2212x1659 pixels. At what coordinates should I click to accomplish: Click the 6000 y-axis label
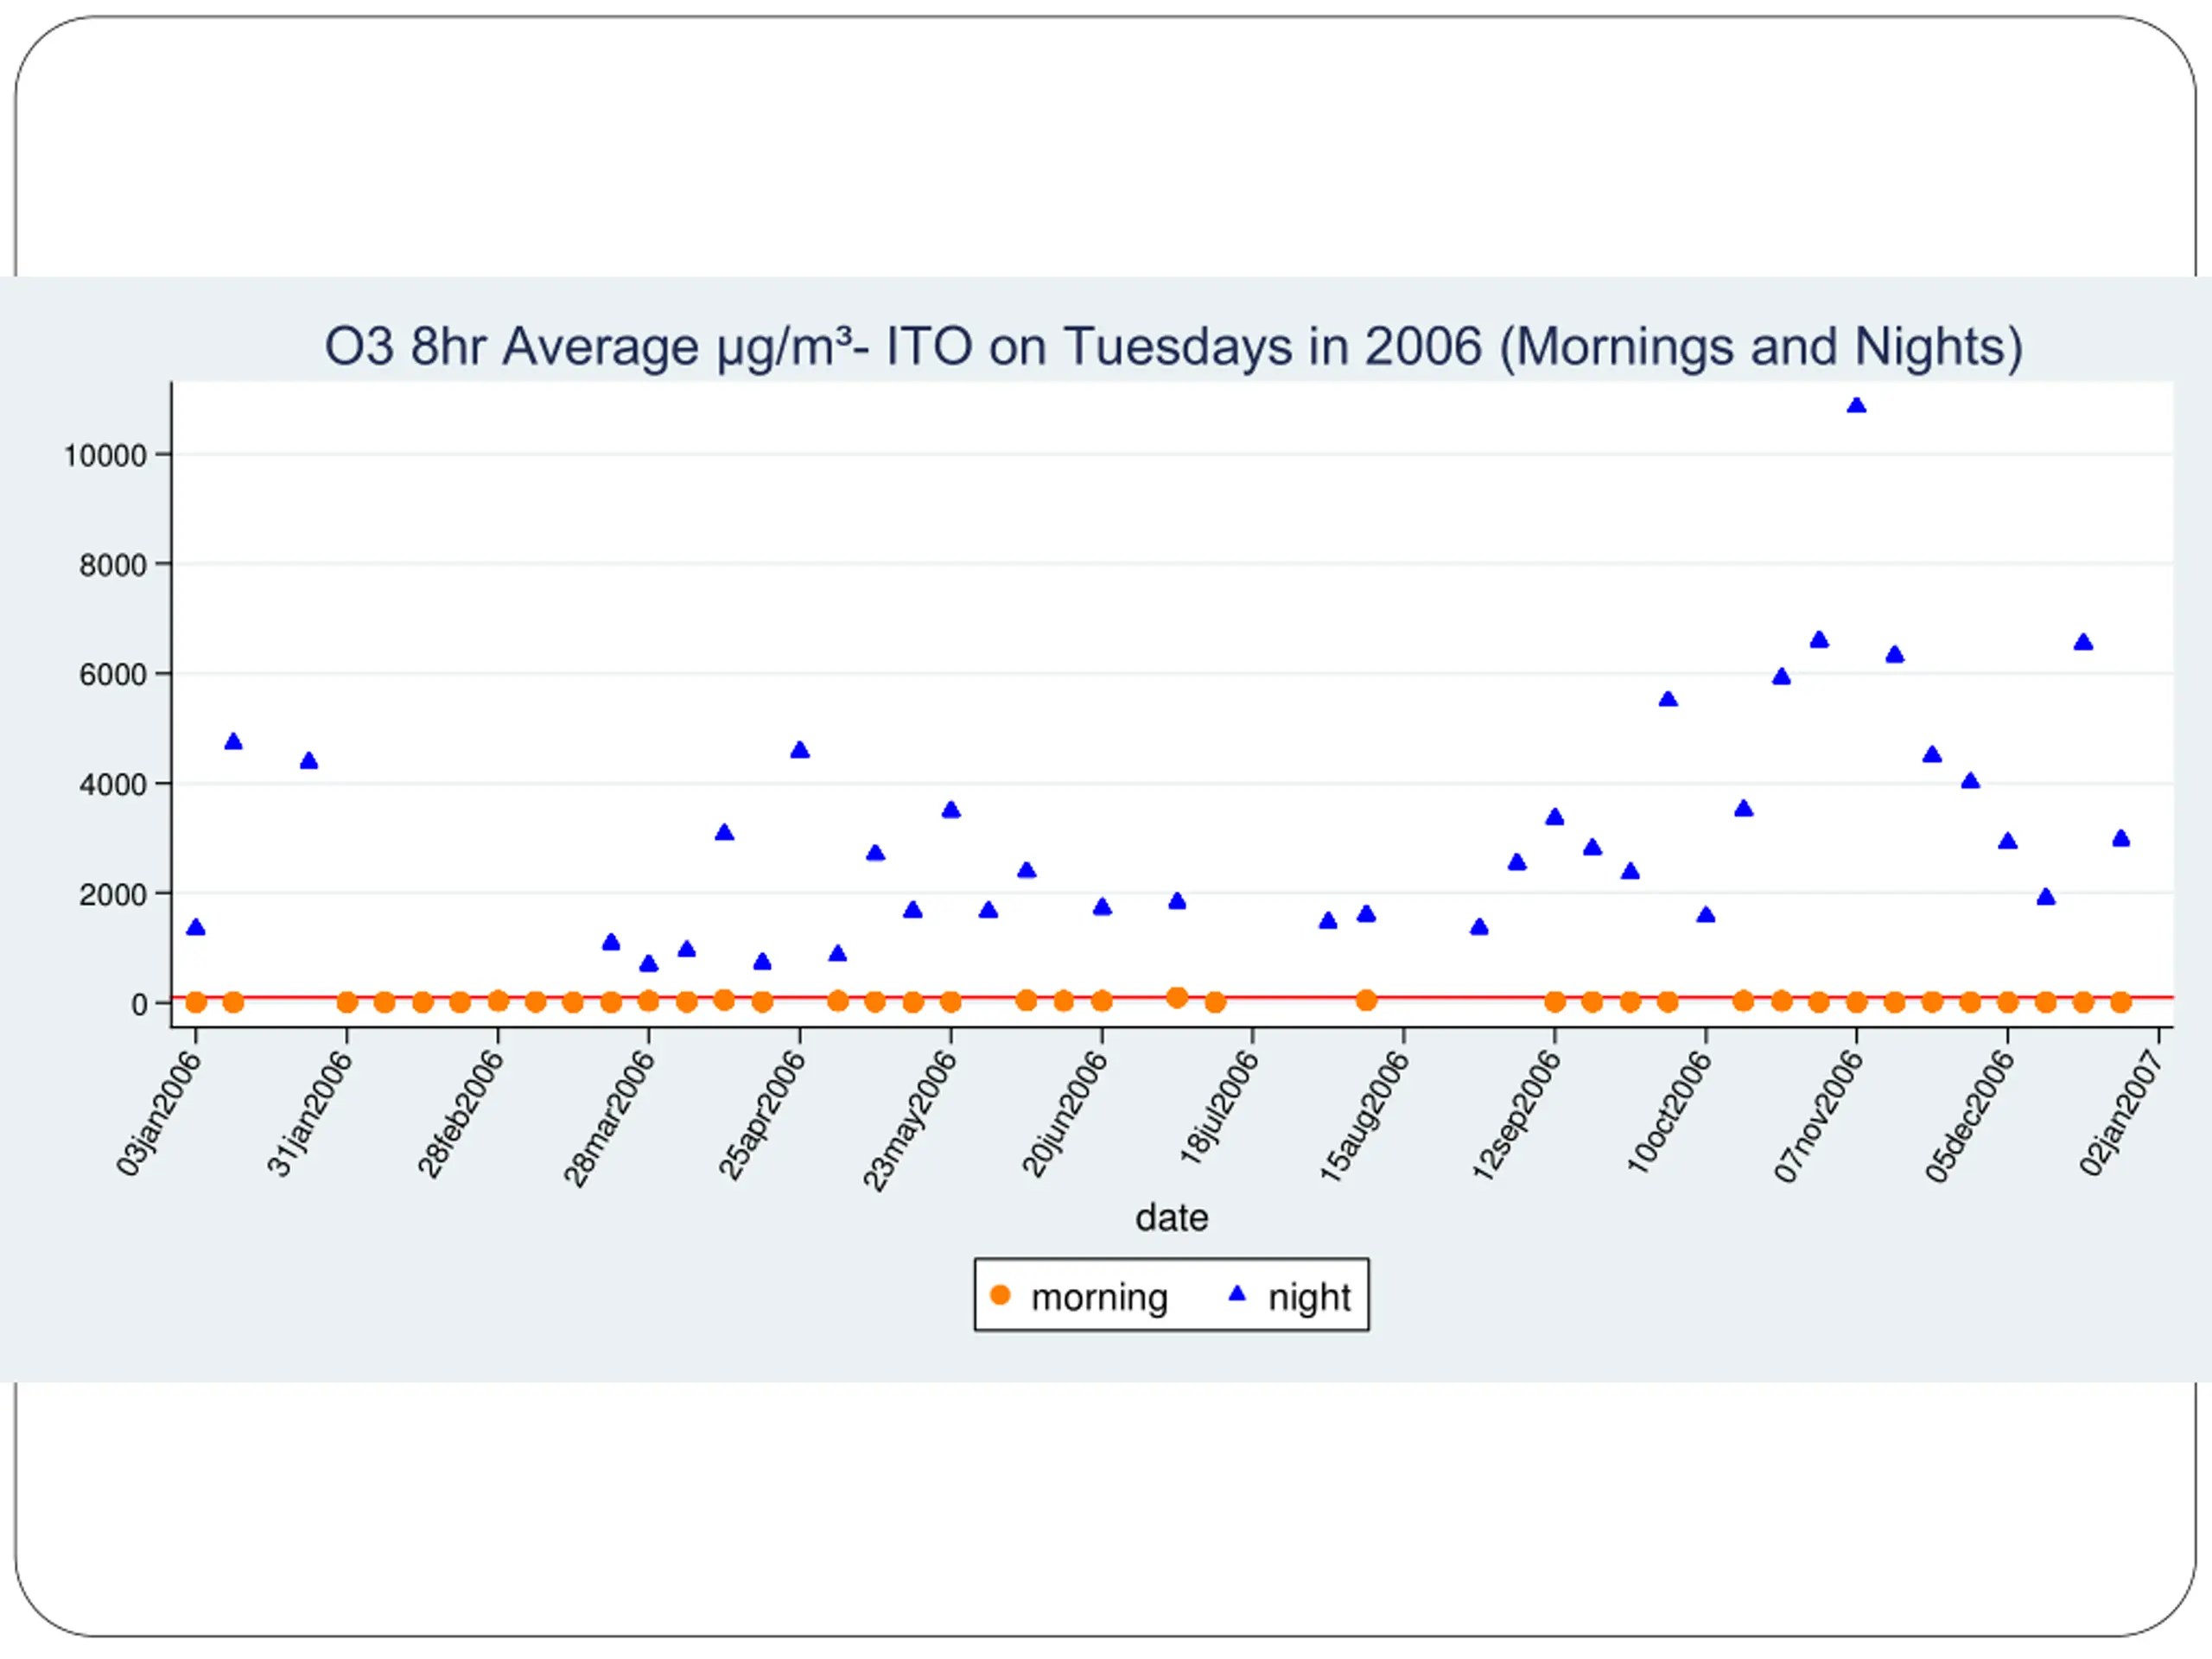(x=113, y=675)
